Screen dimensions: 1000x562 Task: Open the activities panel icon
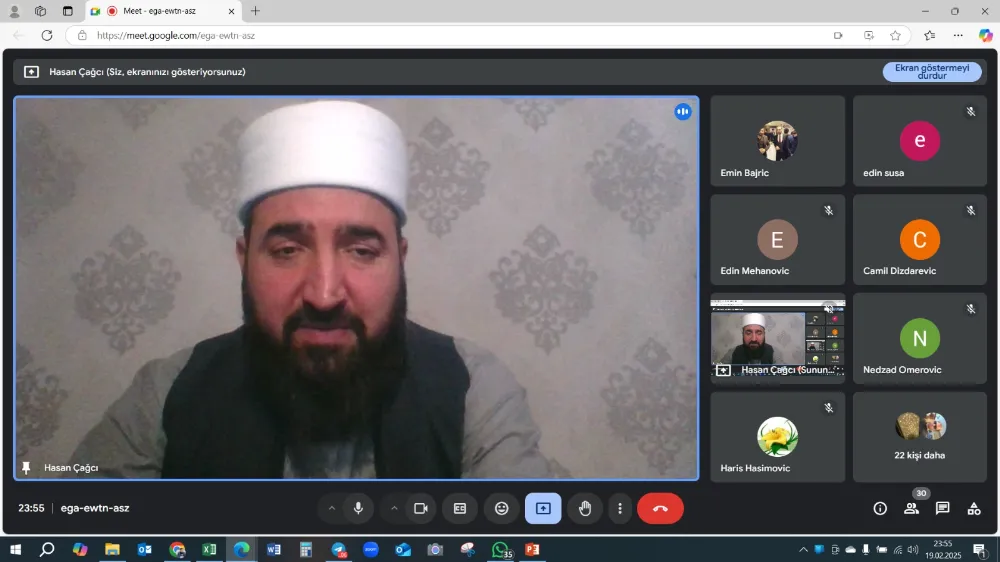(x=973, y=508)
